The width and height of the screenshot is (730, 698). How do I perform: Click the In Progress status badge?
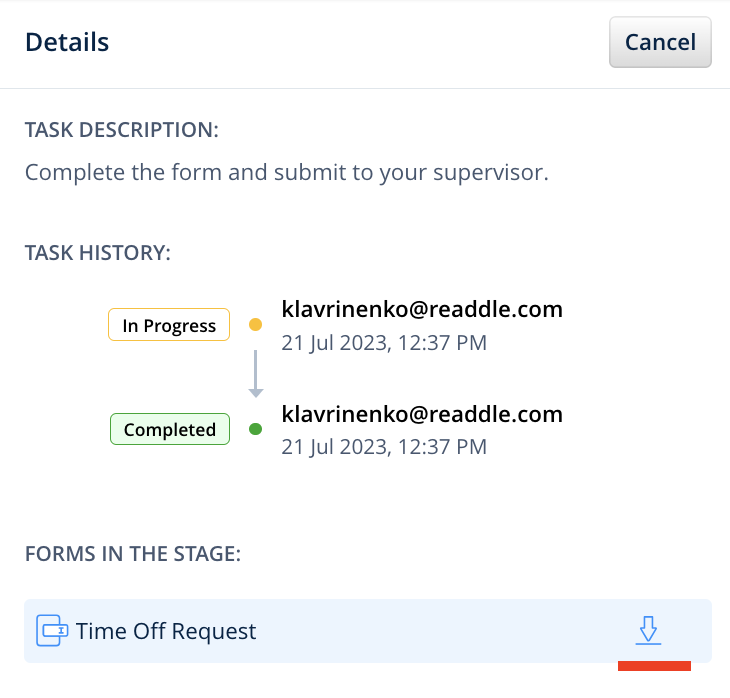(x=169, y=325)
